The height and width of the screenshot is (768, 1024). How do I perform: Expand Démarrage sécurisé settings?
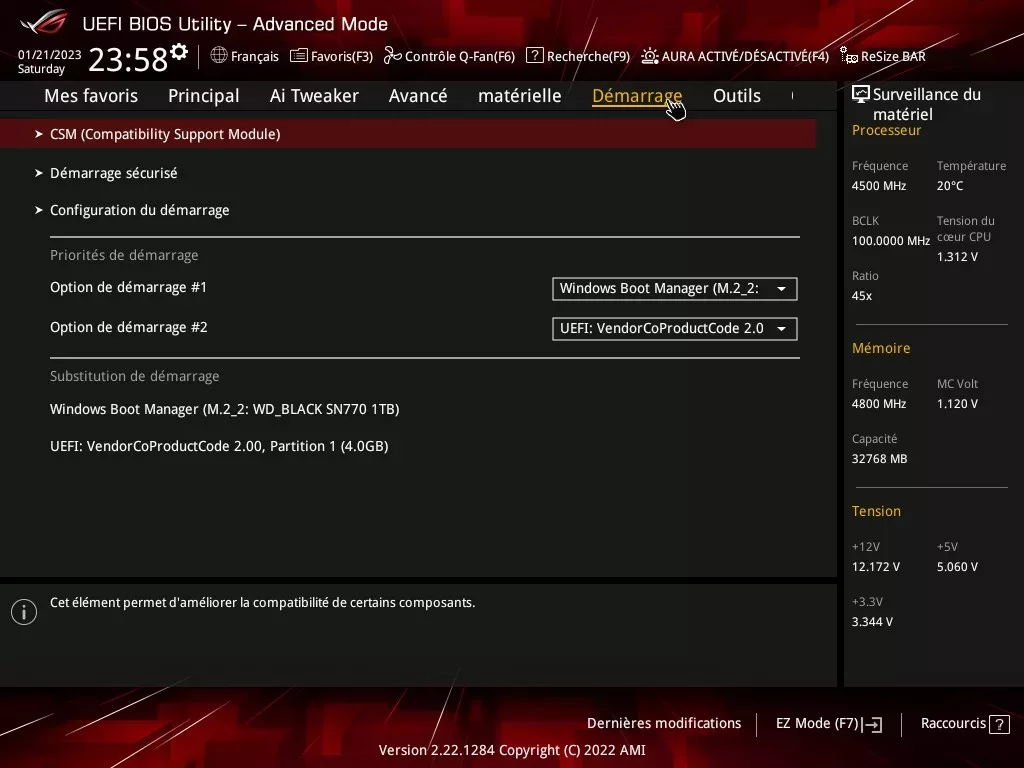(x=115, y=172)
